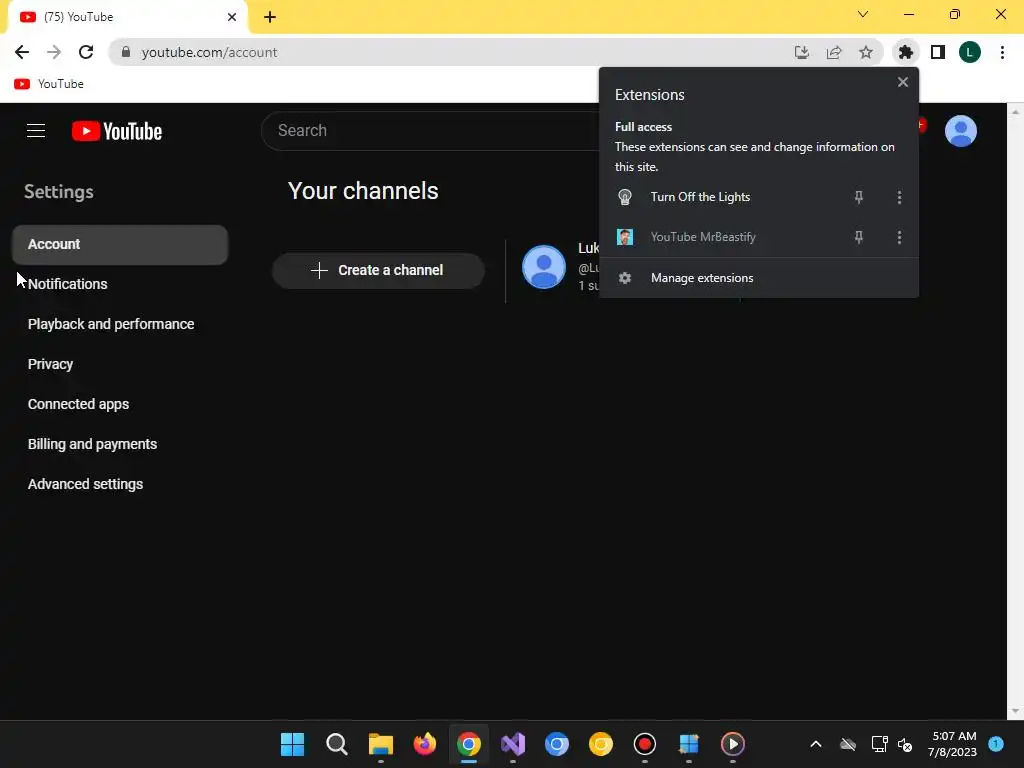This screenshot has height=768, width=1024.
Task: Open the muted volume tray icon
Action: click(x=905, y=744)
